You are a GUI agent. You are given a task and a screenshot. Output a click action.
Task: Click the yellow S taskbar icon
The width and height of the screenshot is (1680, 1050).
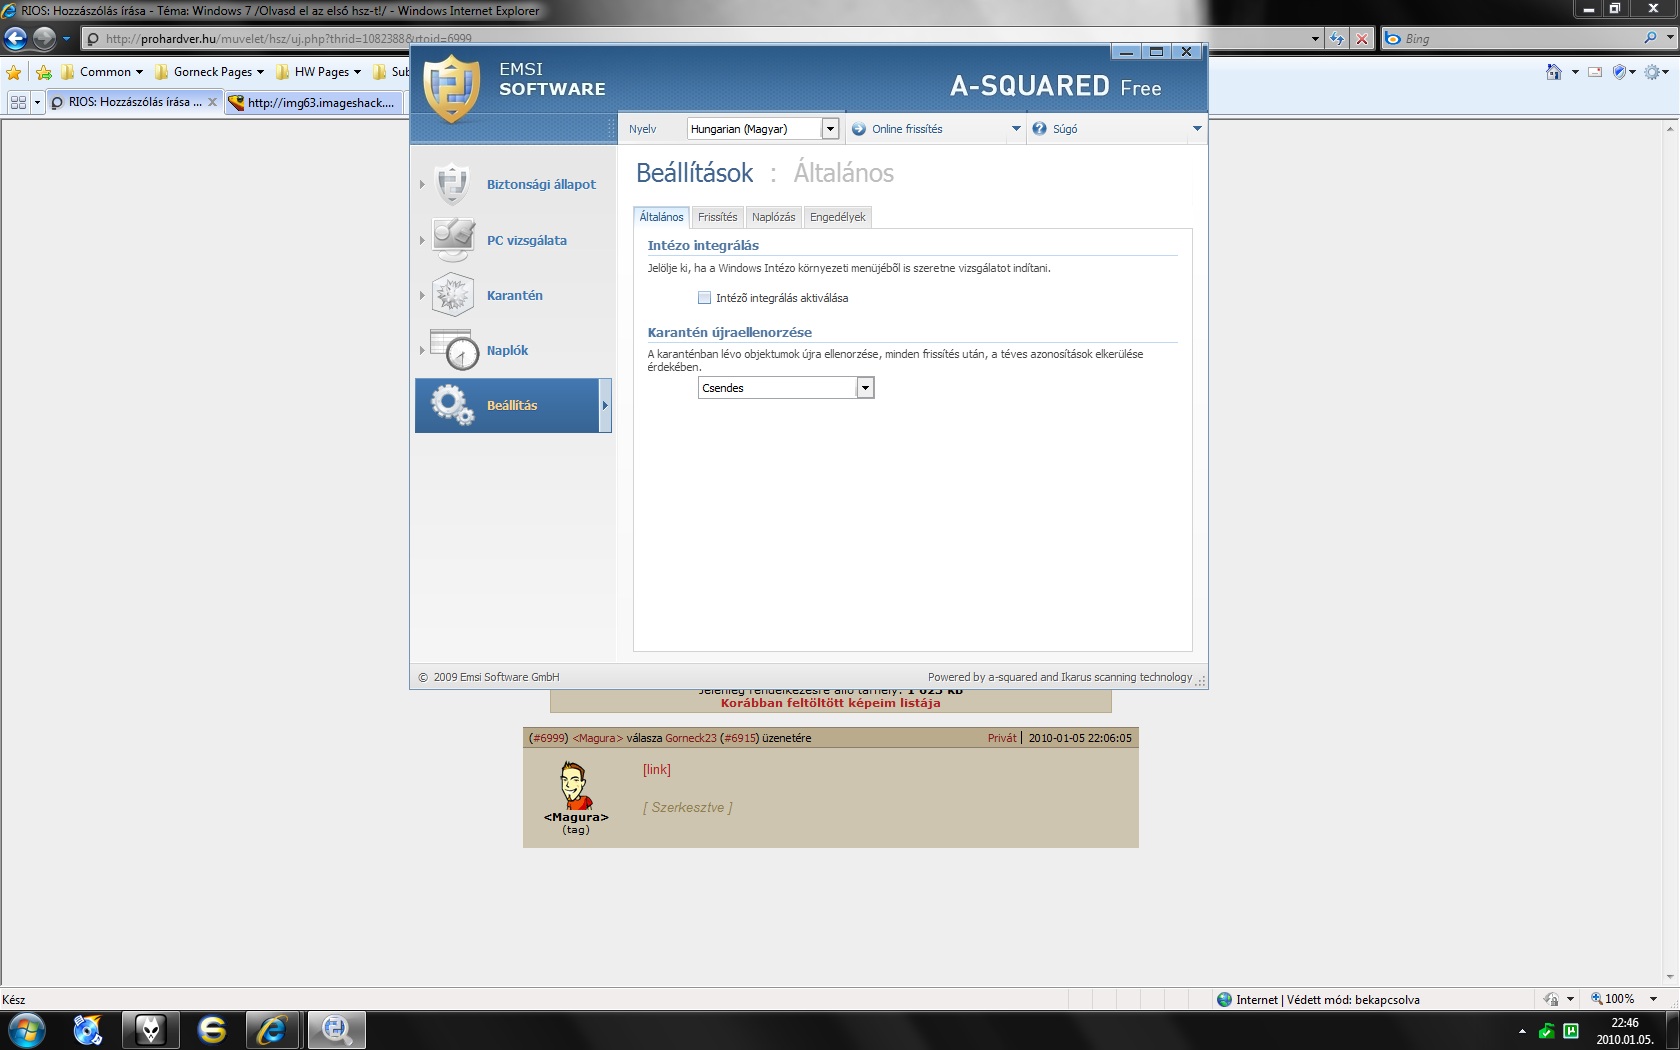[x=212, y=1030]
